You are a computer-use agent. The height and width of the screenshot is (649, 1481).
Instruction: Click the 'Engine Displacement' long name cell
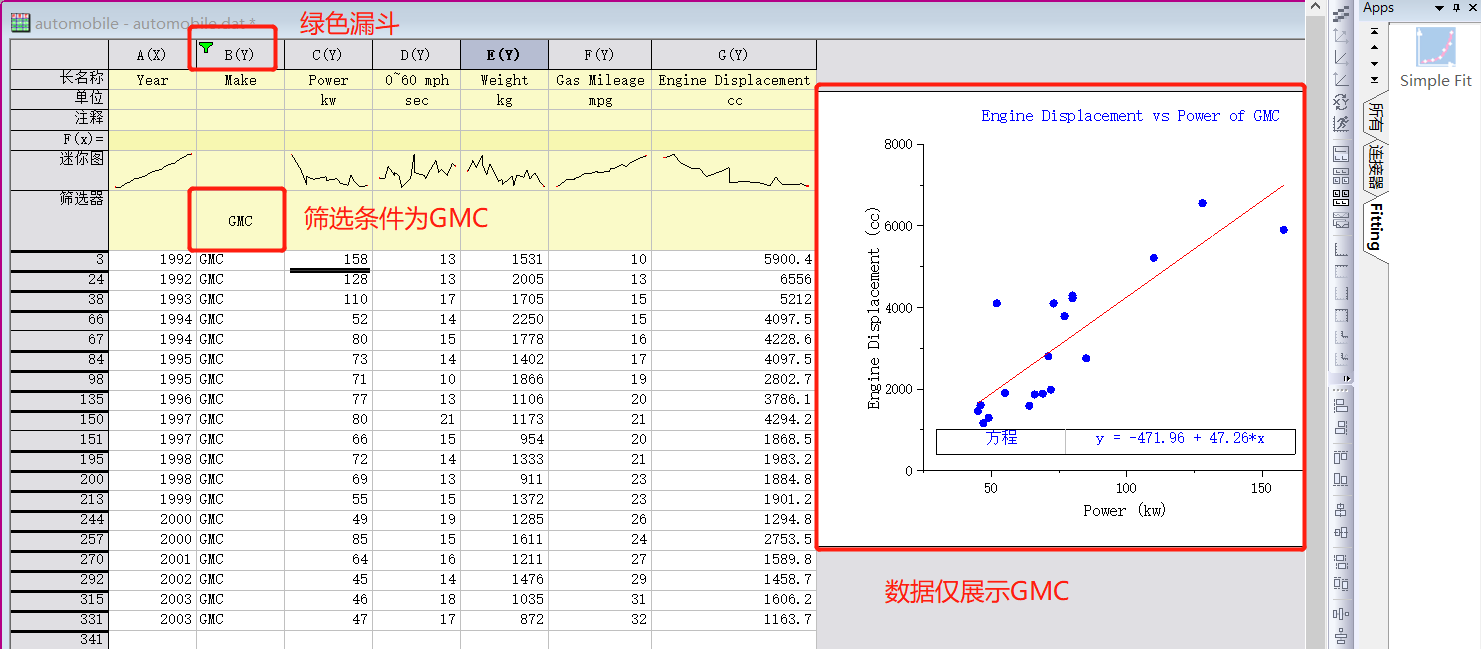(734, 80)
